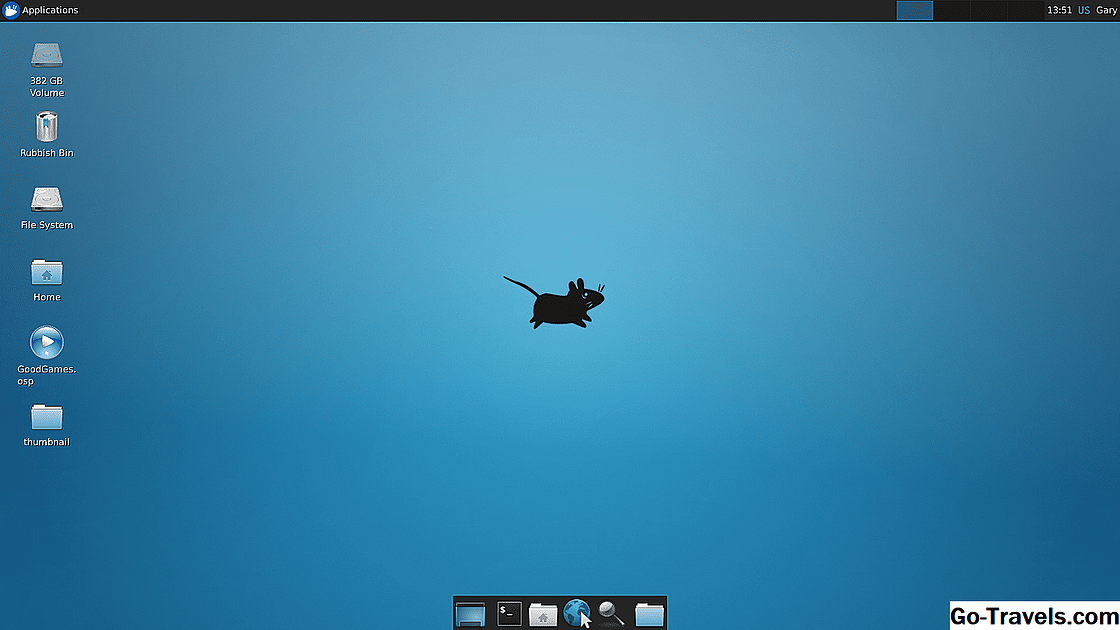Switch to the fourth workspace in pager
Viewport: 1120px width, 630px height.
1026,10
